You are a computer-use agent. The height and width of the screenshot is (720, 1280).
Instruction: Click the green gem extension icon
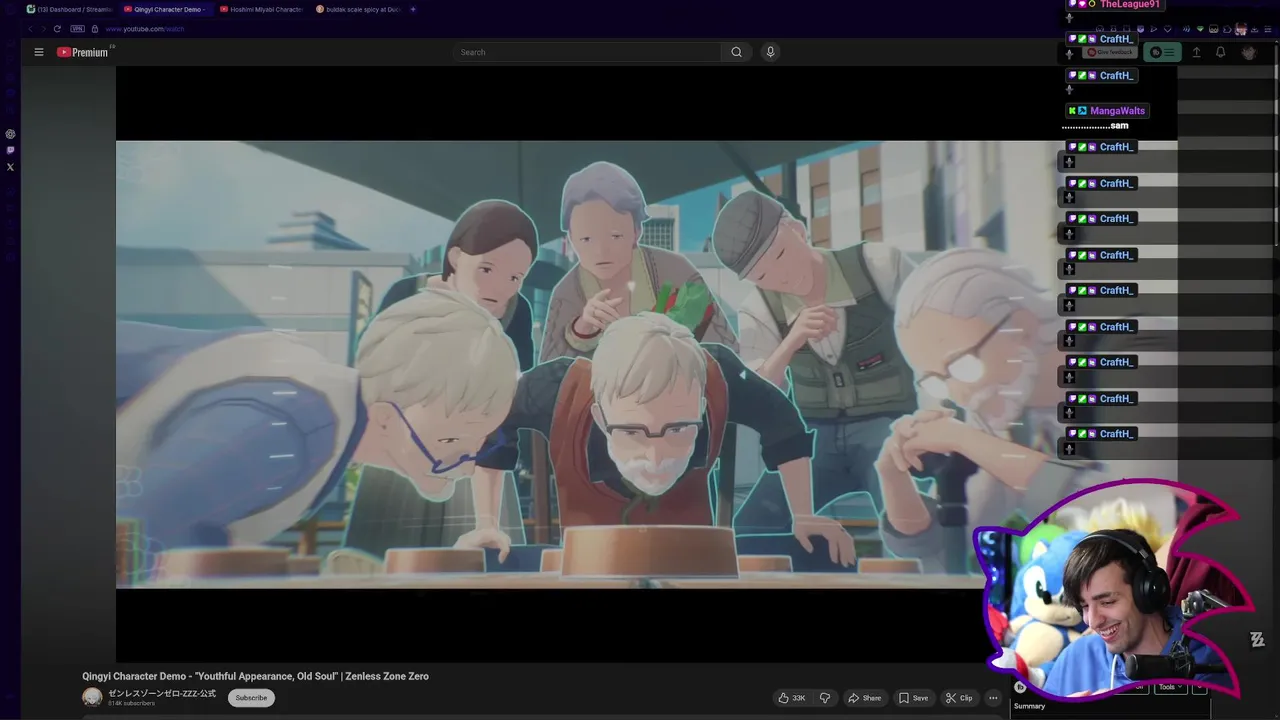tap(1200, 29)
